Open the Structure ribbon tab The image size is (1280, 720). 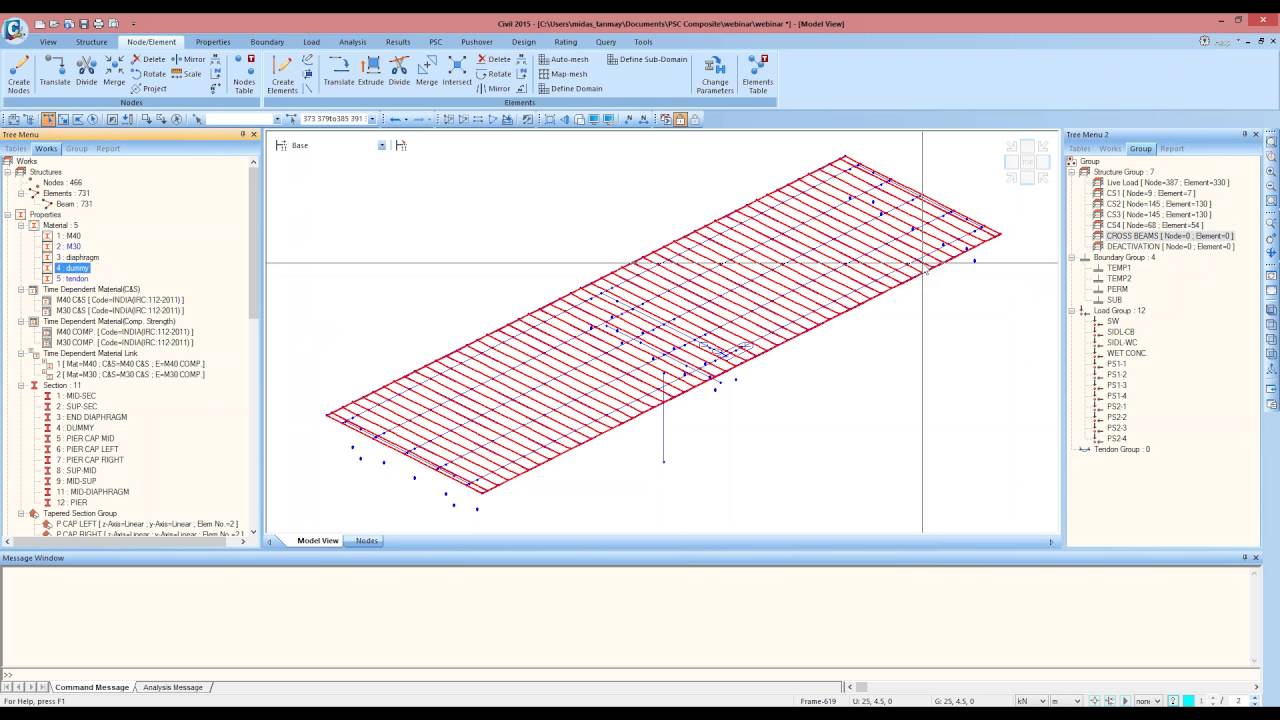tap(91, 42)
